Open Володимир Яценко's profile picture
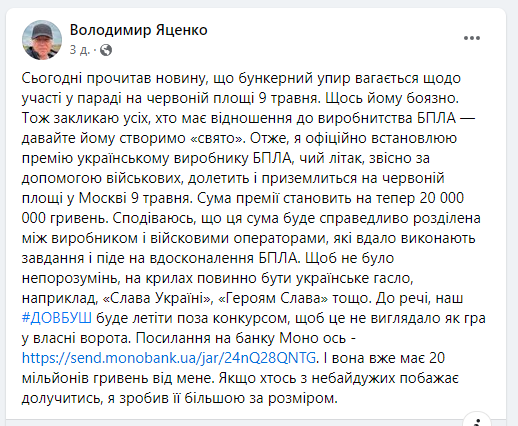This screenshot has height=426, width=518. 42,40
